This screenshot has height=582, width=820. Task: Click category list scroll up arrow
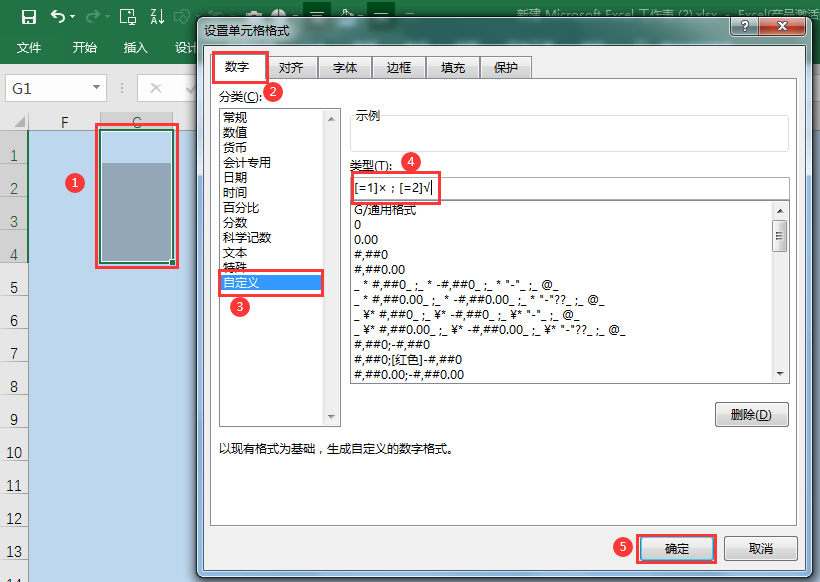(332, 119)
